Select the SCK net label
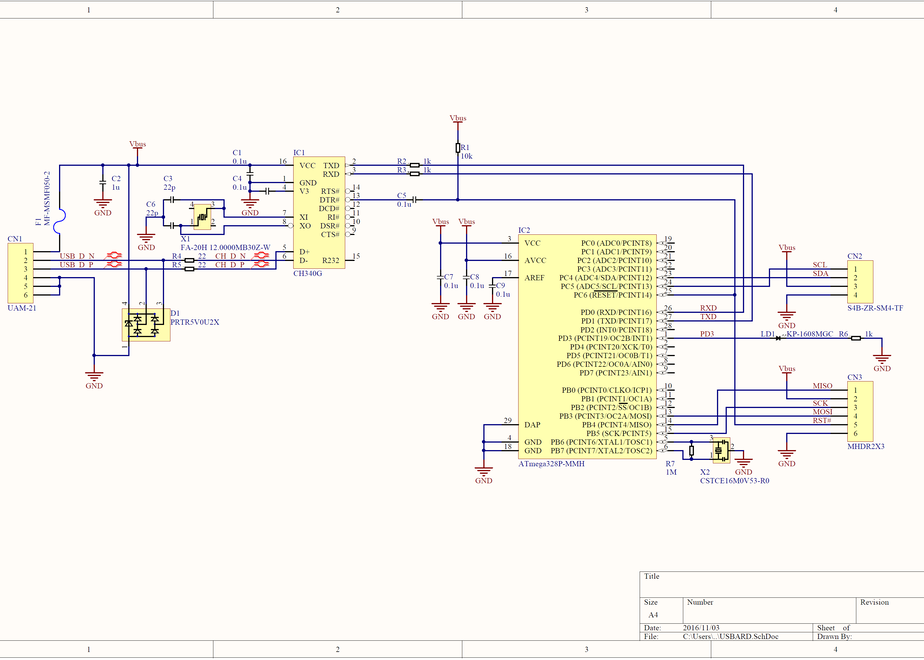 point(820,404)
